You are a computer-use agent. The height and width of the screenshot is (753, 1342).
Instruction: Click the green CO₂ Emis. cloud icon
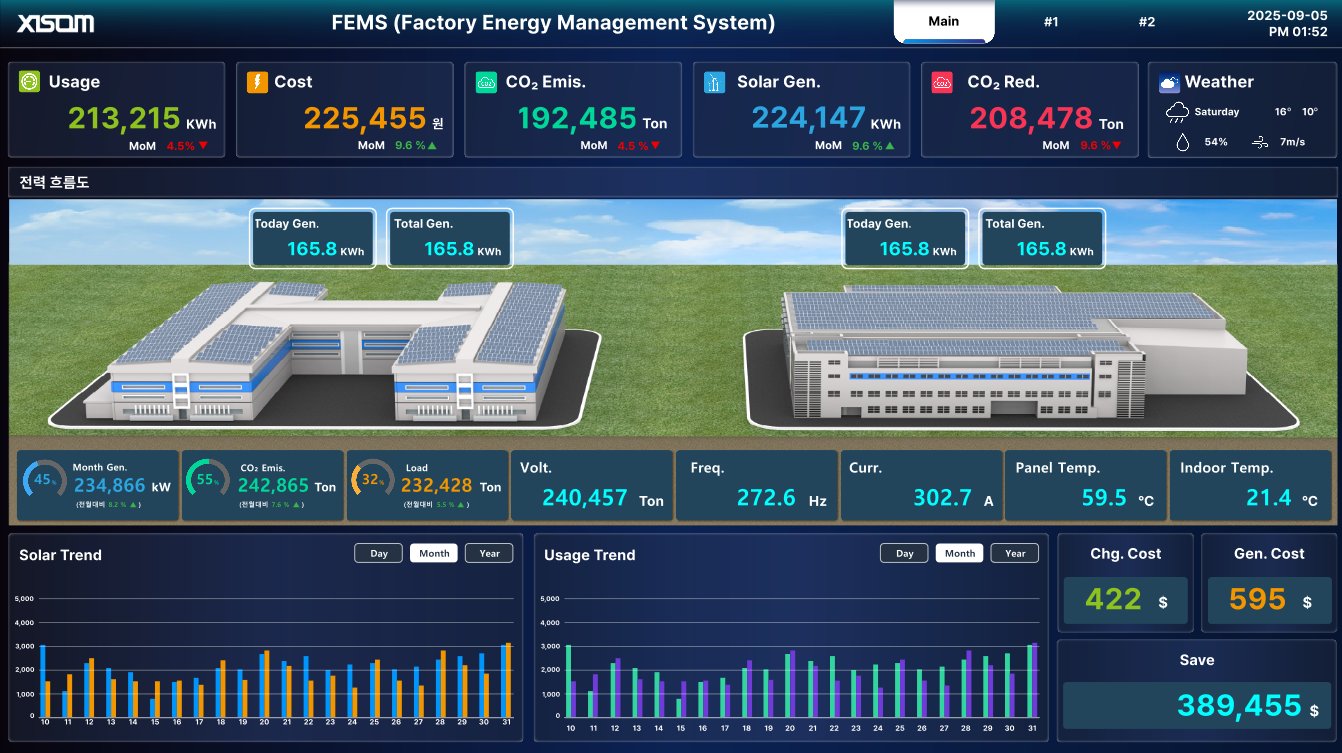486,82
